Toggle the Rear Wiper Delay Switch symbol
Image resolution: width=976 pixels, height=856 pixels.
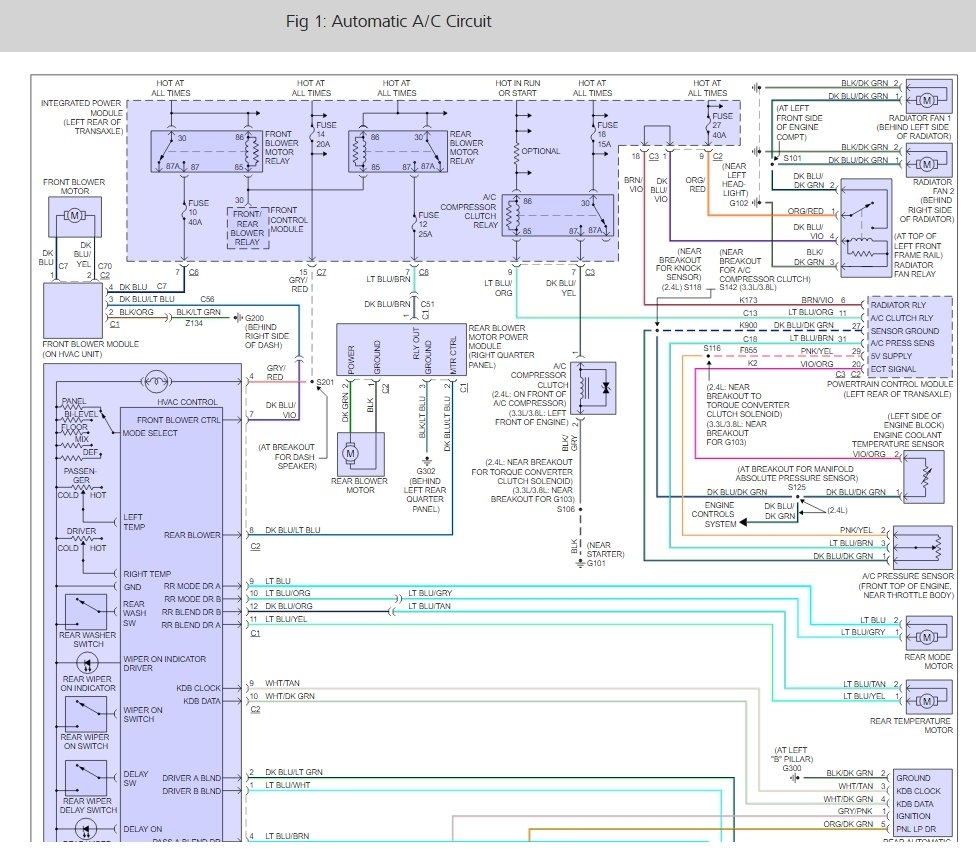(x=87, y=777)
